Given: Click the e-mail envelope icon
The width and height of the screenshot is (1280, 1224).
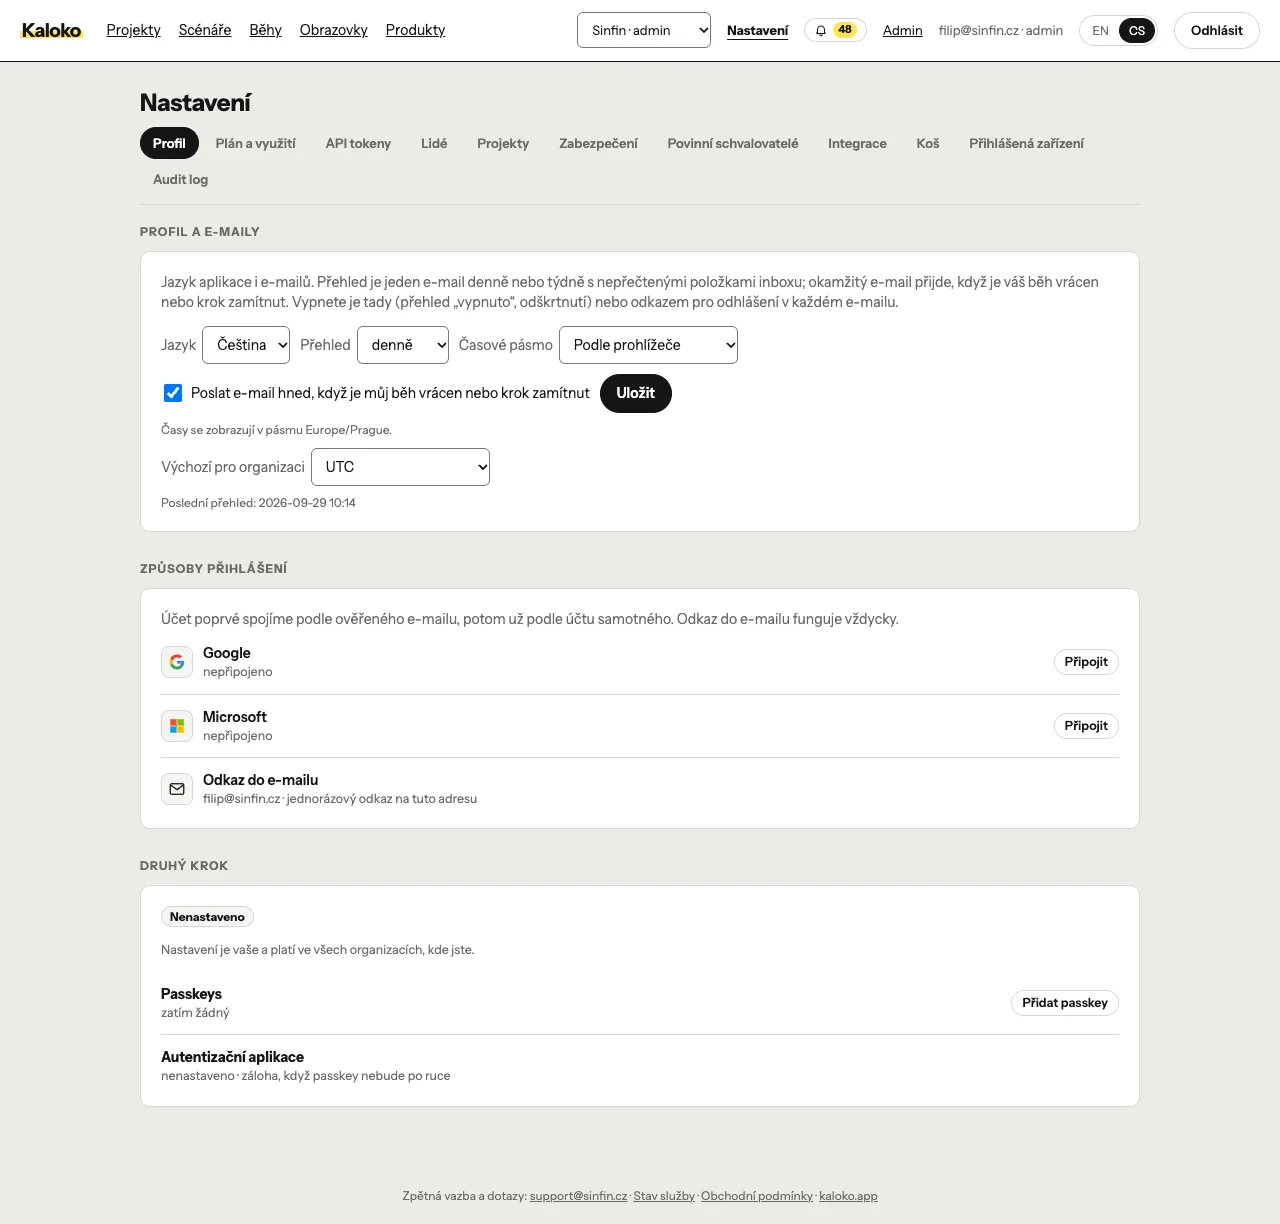Looking at the screenshot, I should click(177, 789).
